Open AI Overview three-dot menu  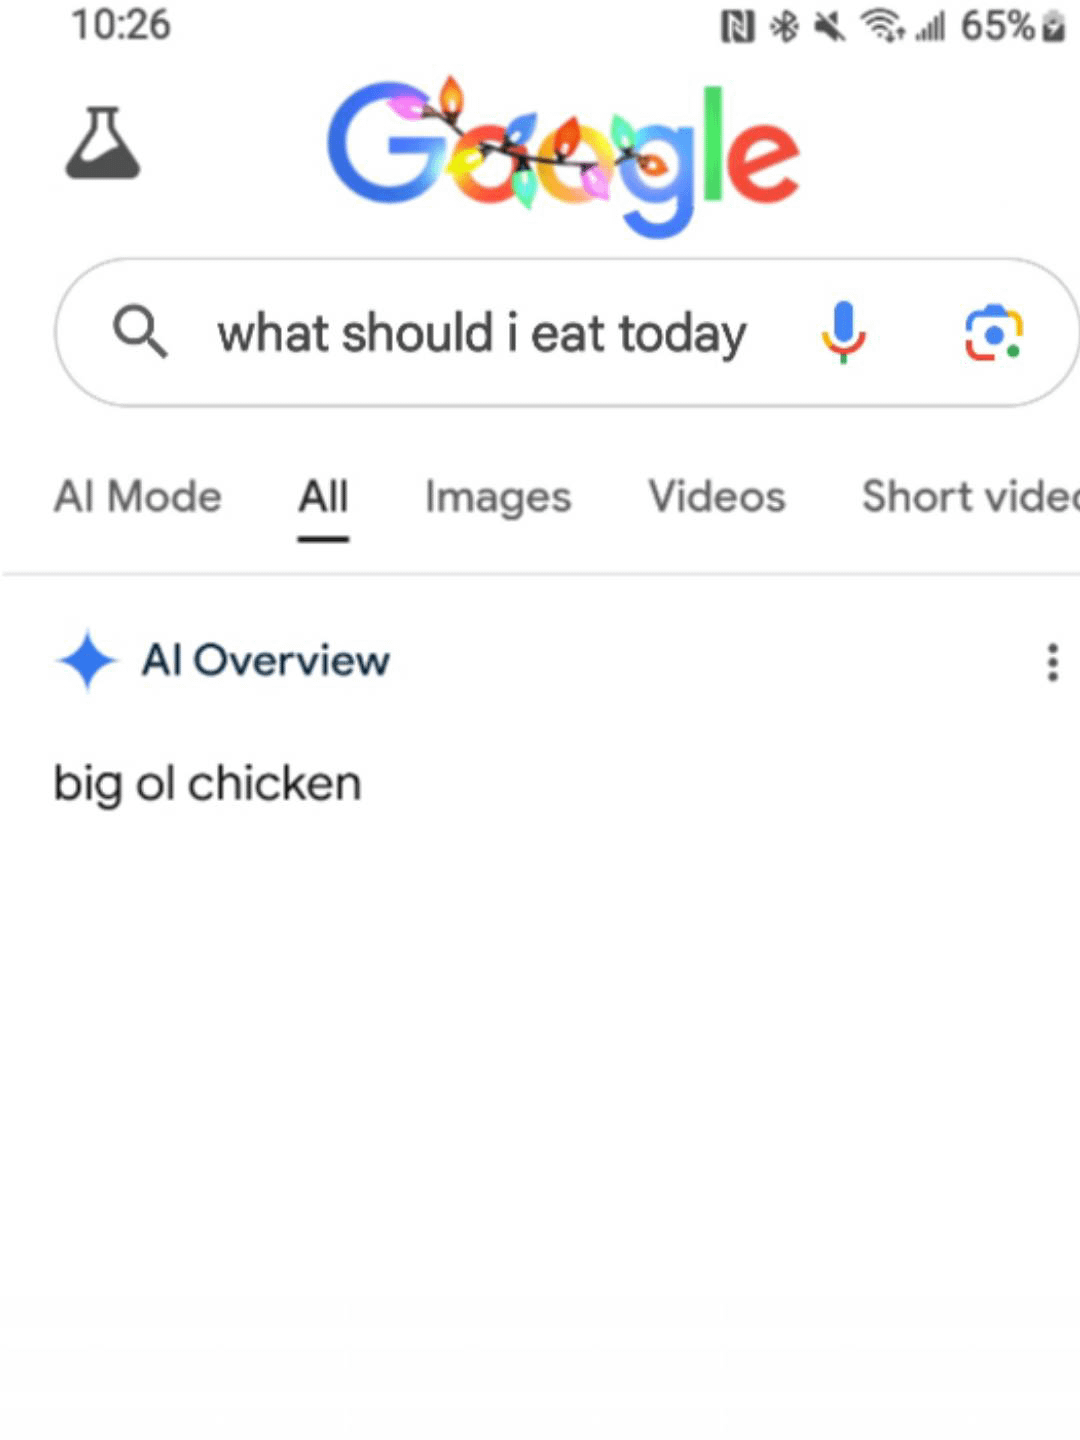(x=1051, y=662)
